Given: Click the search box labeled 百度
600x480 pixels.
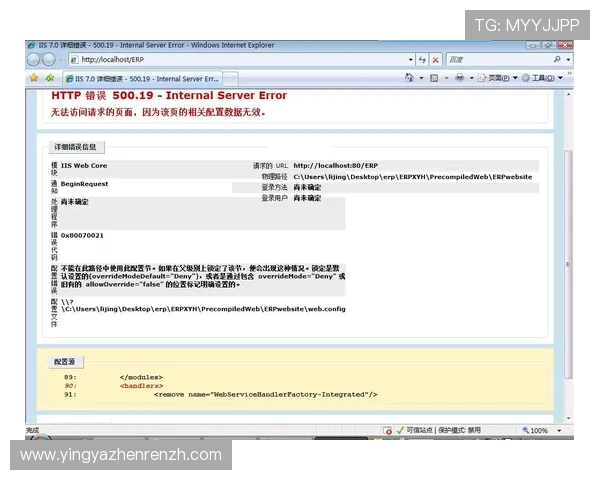Looking at the screenshot, I should click(x=499, y=59).
